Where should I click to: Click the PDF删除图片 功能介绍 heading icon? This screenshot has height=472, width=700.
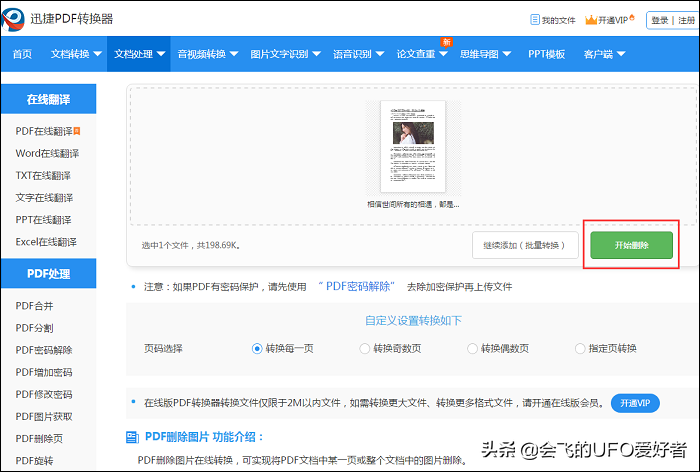pos(132,437)
